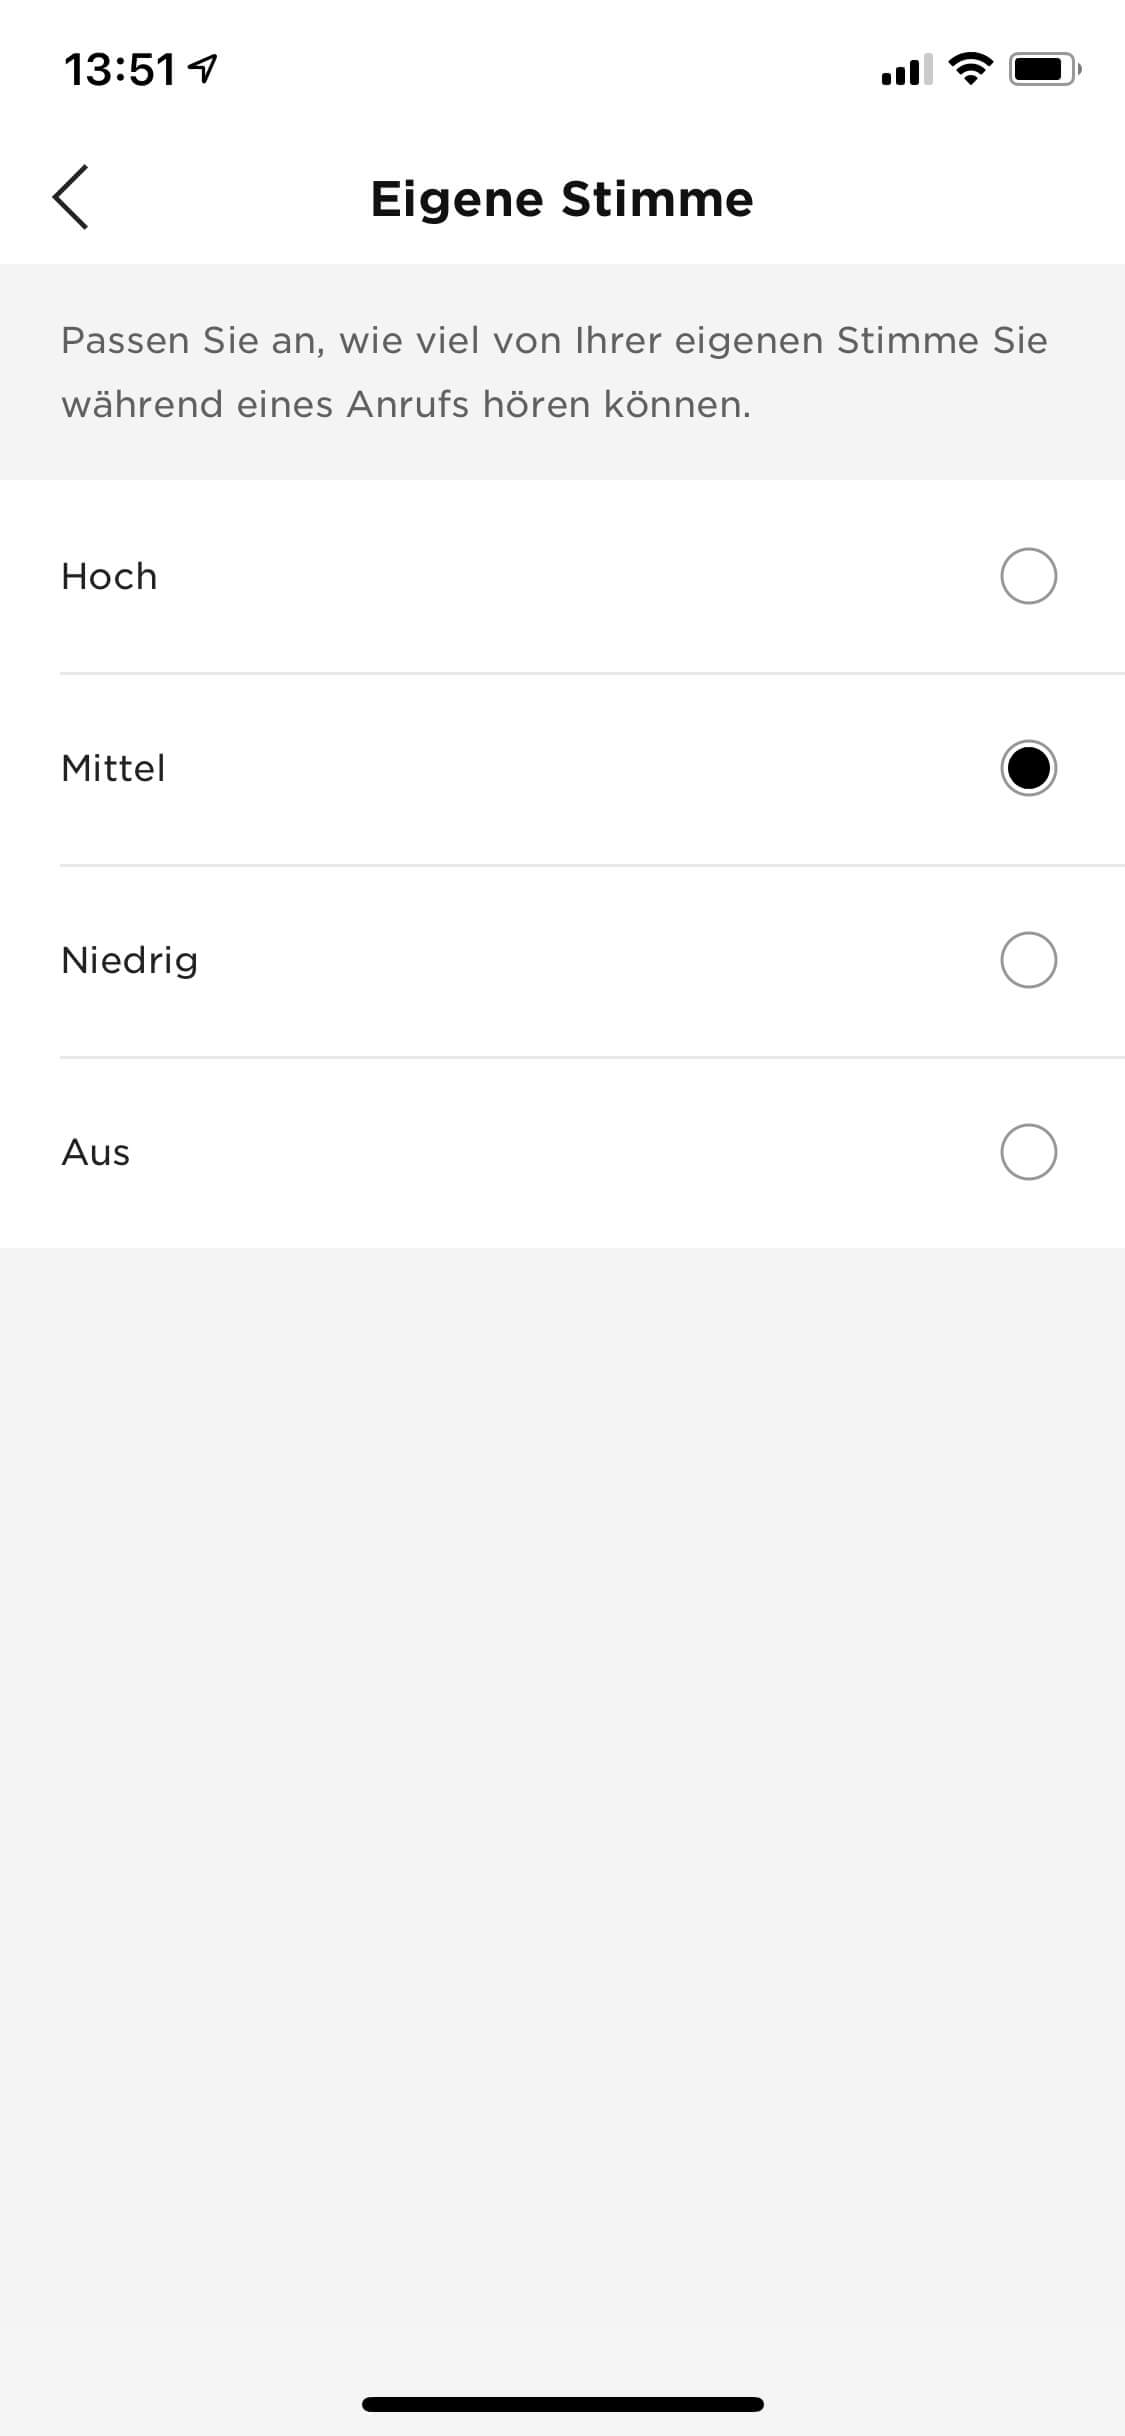Select the Mittel radio button
Screen dimensions: 1125x2436
click(x=1028, y=768)
